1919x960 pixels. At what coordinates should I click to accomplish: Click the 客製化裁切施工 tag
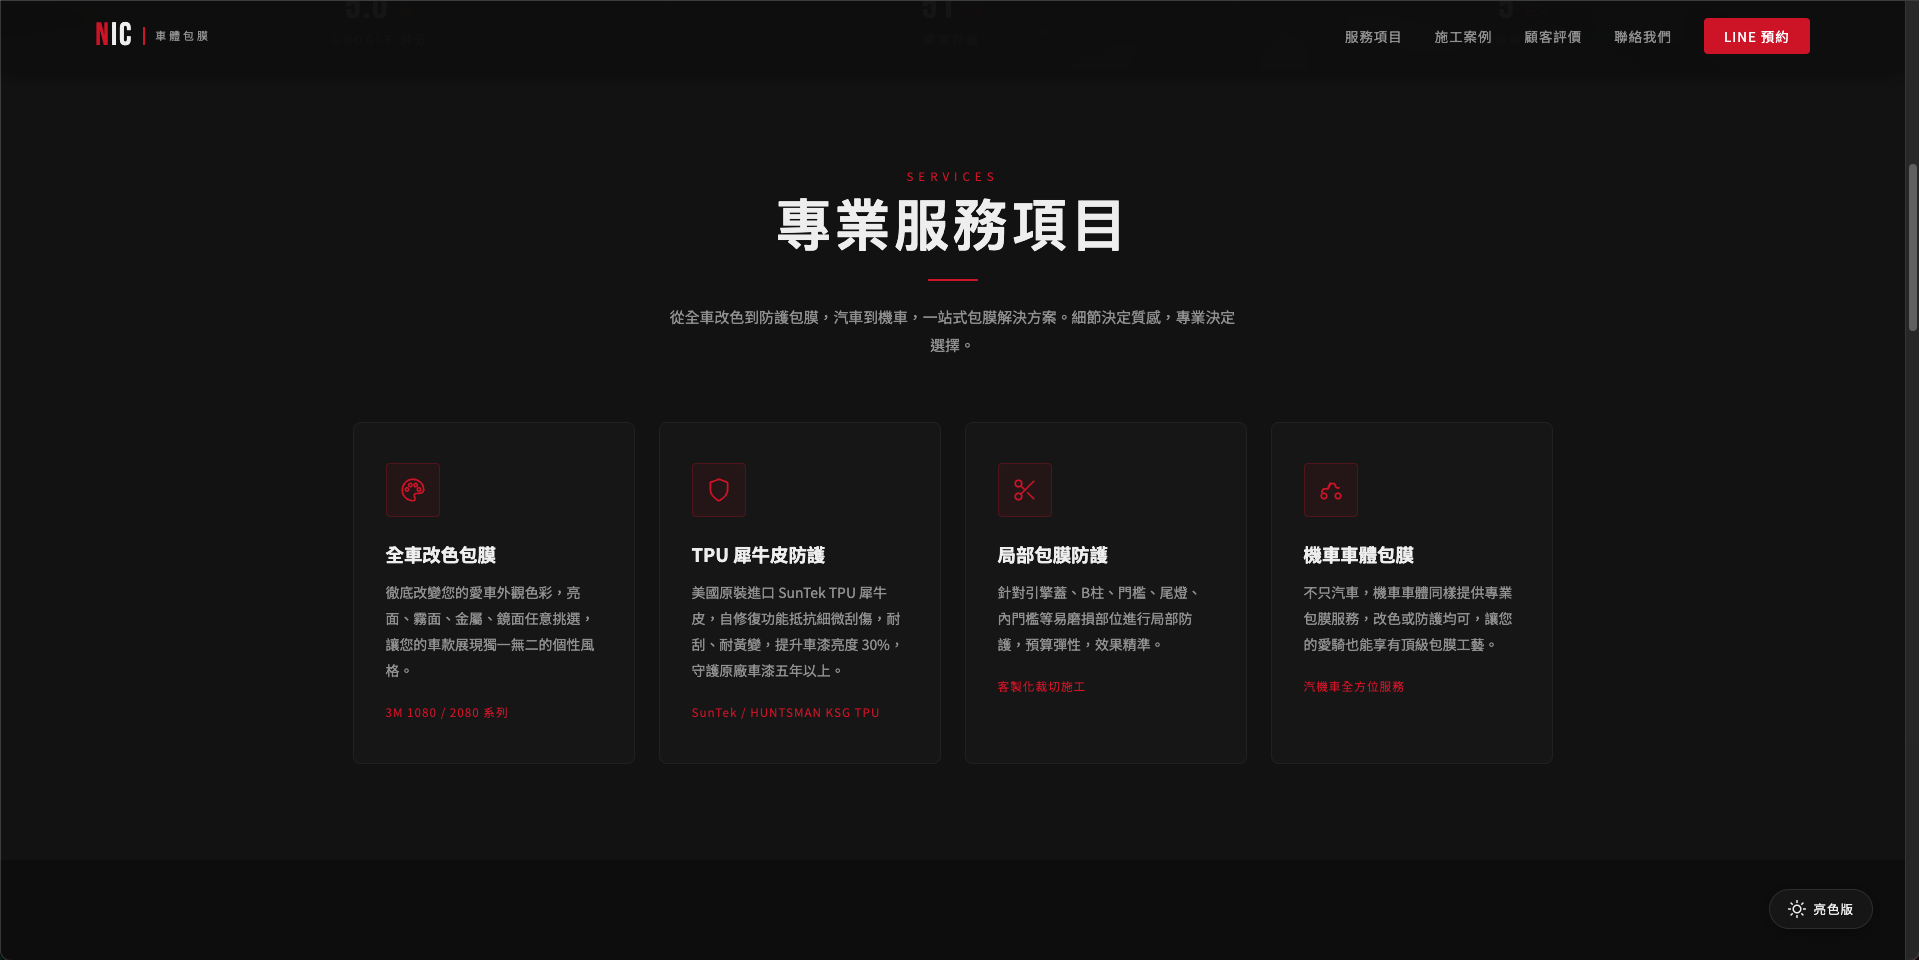tap(1041, 687)
